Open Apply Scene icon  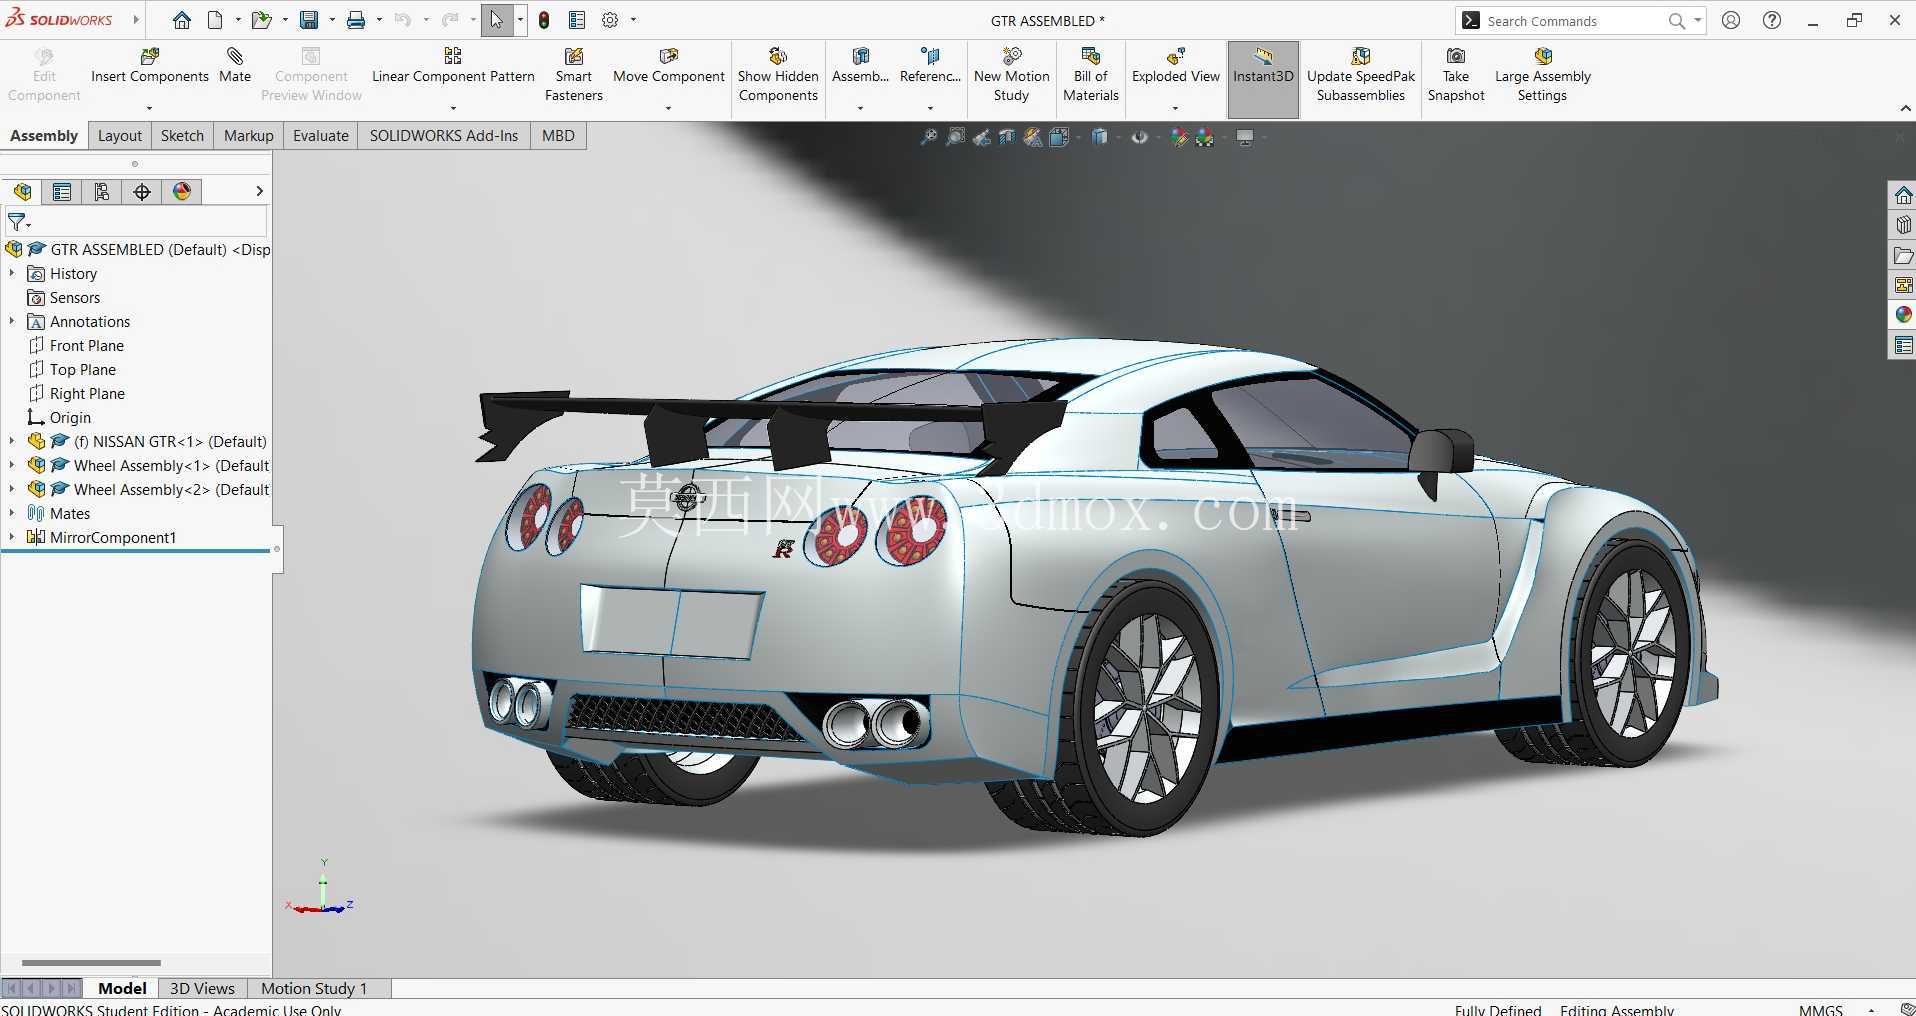[1205, 137]
